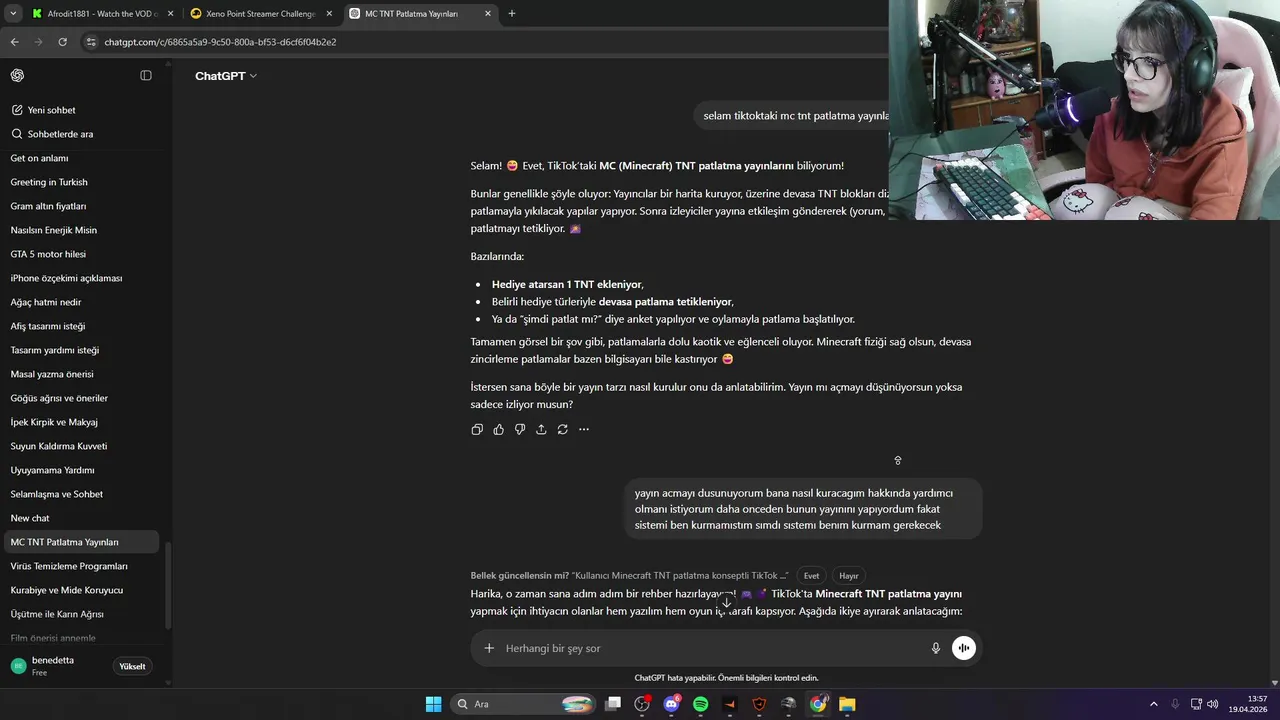1280x720 pixels.
Task: Open 'Greeting in Turkish' chat
Action: click(x=82, y=182)
